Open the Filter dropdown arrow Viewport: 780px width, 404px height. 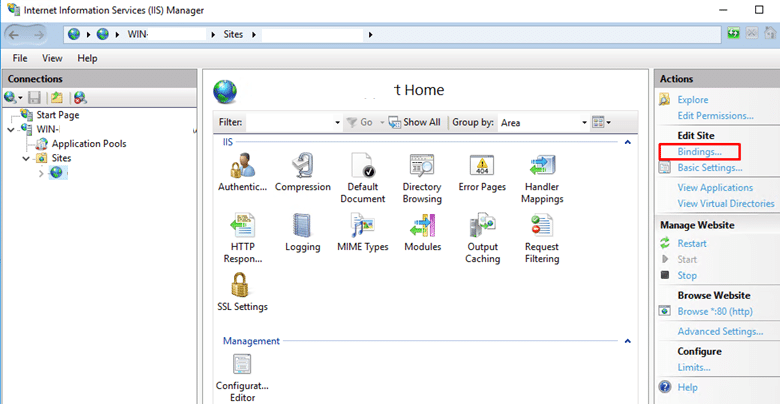[337, 122]
